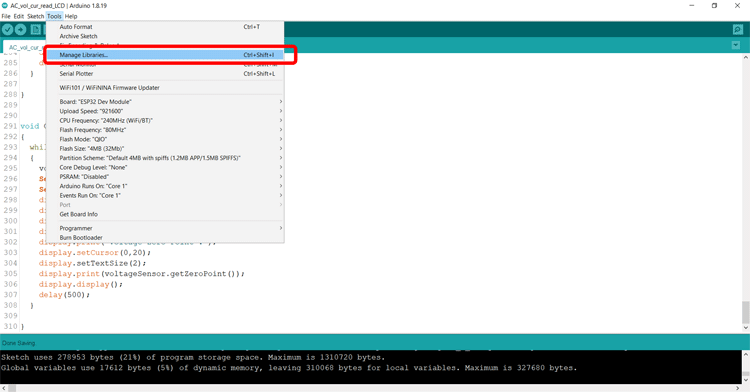Expand Partition Scheme submenu
750x392 pixels.
tap(165, 158)
